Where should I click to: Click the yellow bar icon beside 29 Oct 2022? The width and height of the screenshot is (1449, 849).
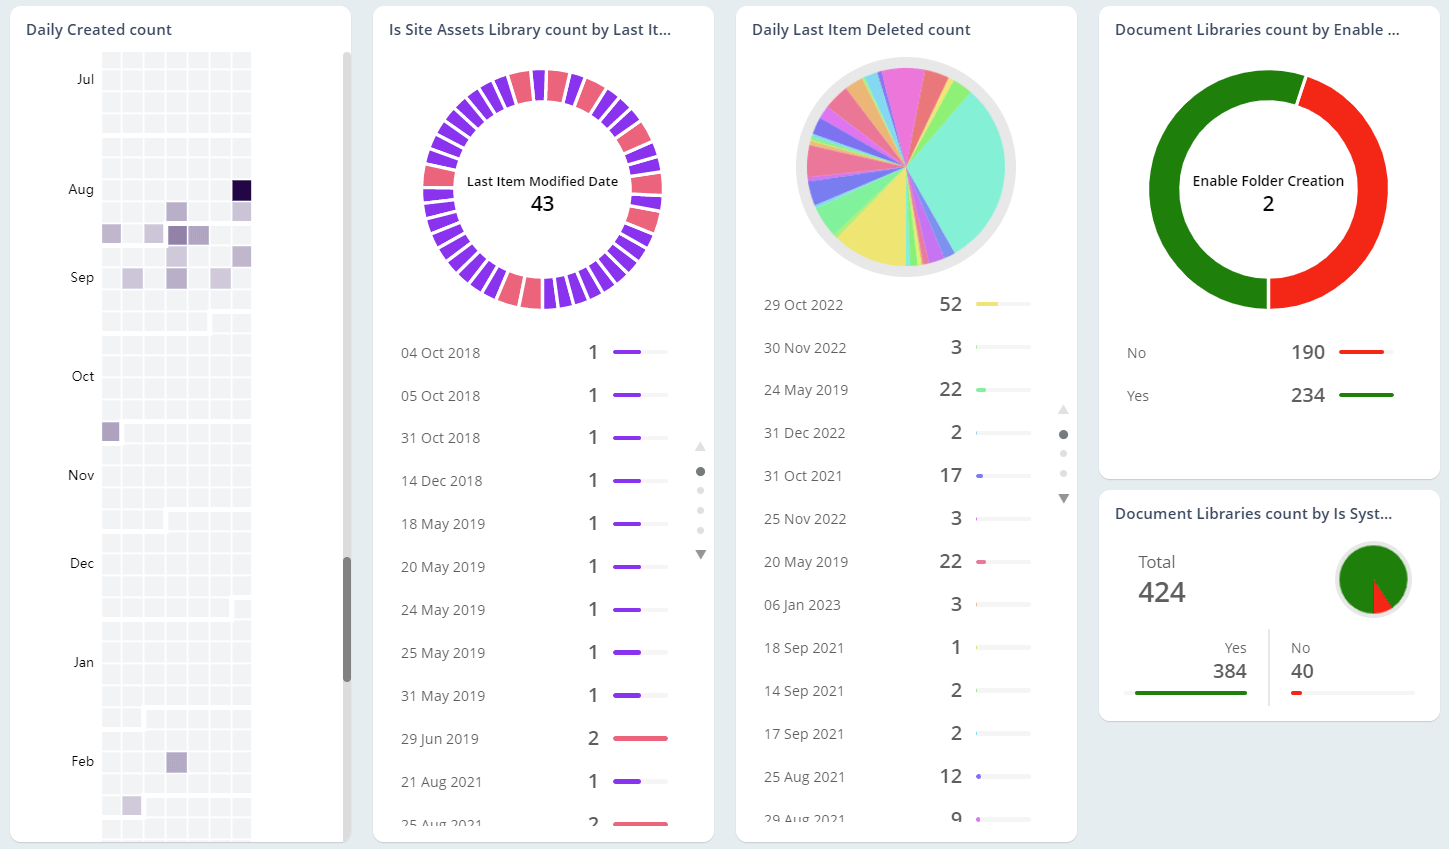[x=985, y=303]
